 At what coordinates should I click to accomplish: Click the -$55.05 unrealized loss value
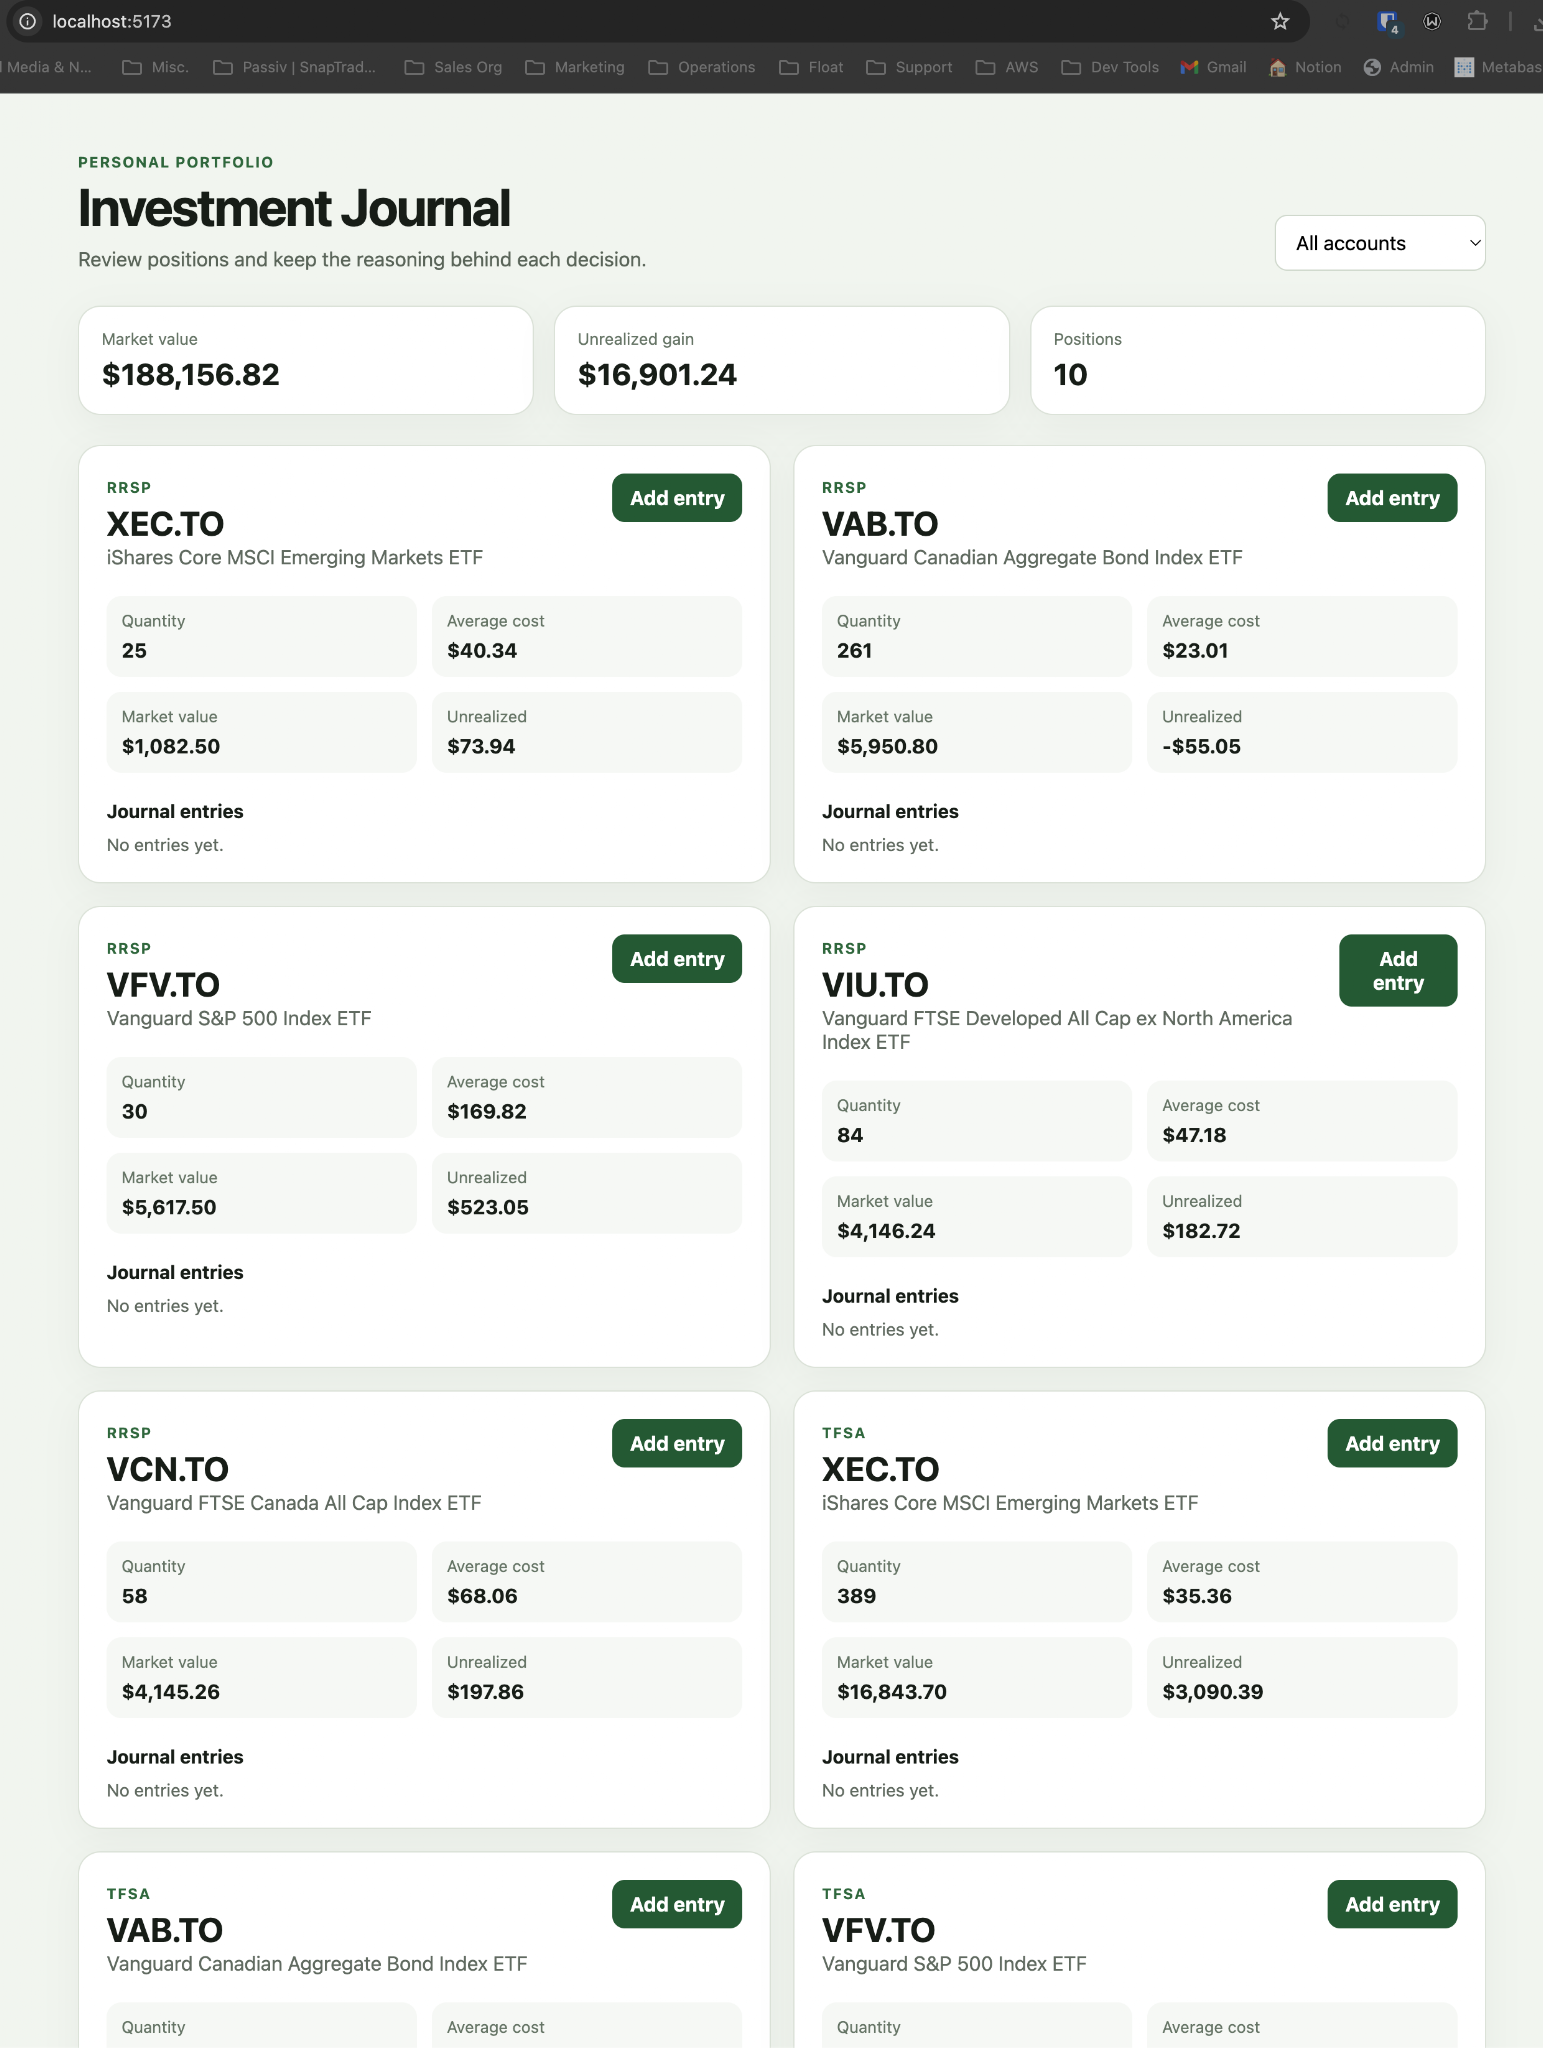[x=1201, y=747]
